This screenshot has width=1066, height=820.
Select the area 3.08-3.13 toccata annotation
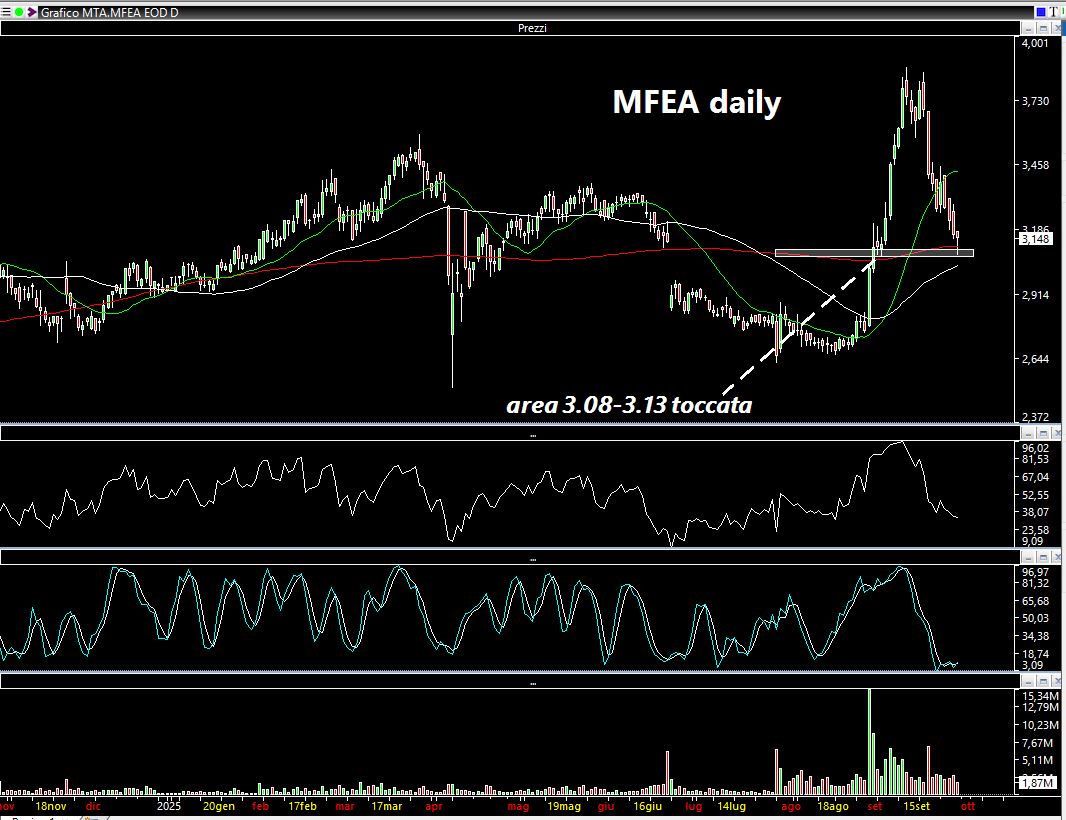click(x=630, y=405)
